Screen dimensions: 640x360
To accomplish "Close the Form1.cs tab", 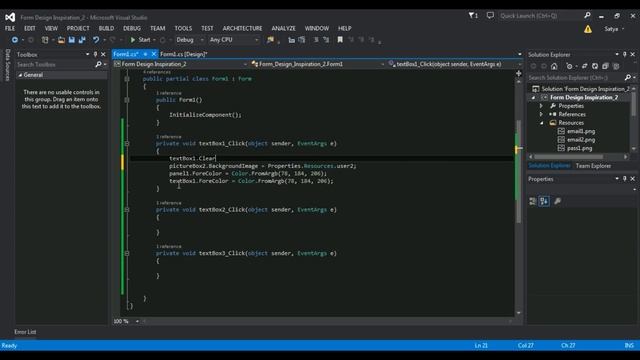I will (153, 54).
